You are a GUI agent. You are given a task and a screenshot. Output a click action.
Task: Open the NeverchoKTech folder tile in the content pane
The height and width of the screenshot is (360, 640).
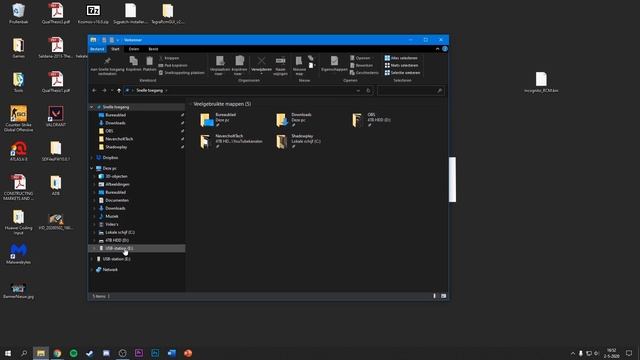point(232,141)
